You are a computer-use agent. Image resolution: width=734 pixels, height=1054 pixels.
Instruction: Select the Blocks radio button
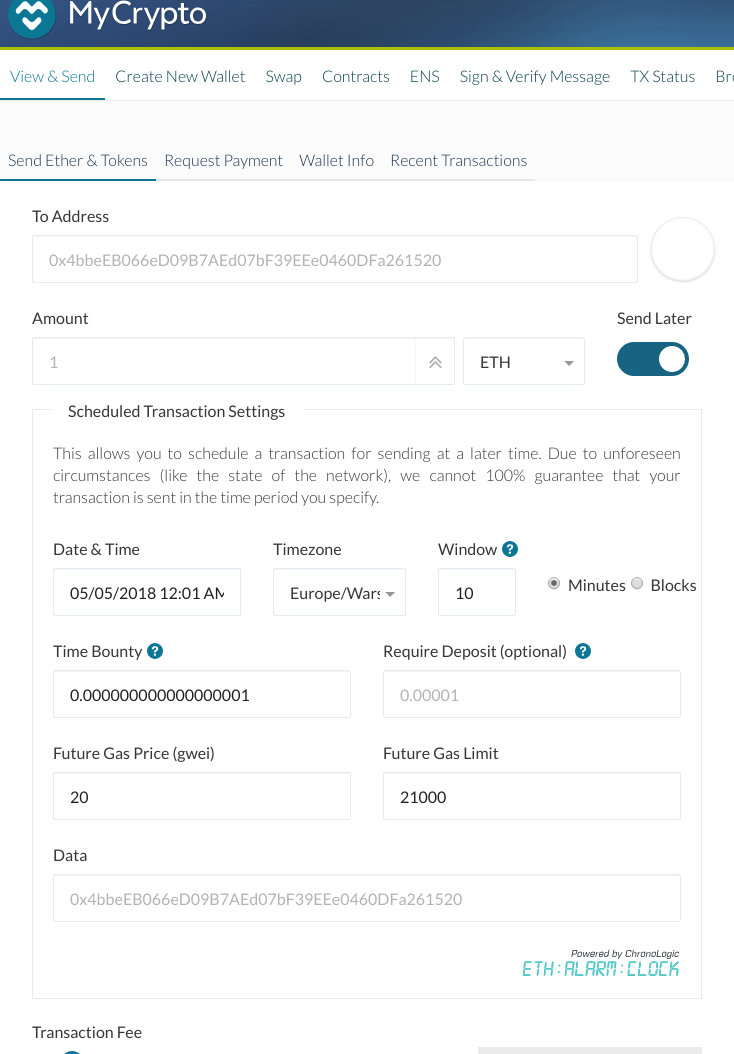pos(637,584)
